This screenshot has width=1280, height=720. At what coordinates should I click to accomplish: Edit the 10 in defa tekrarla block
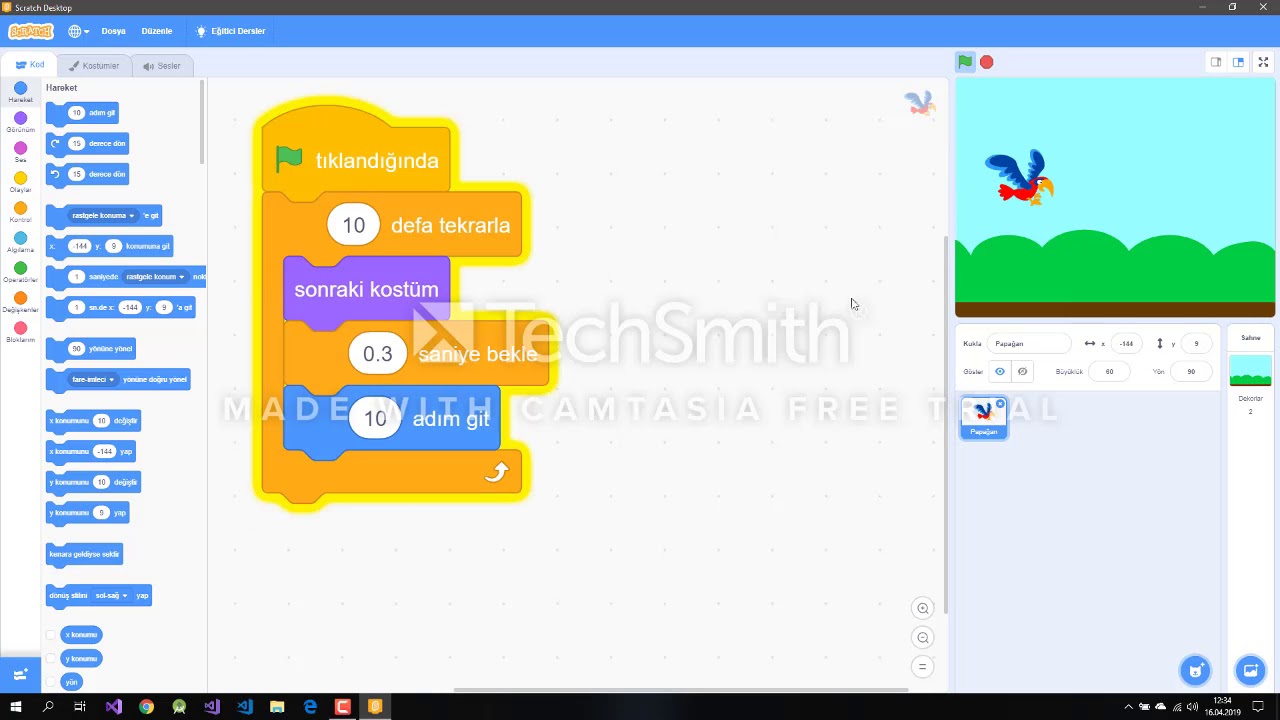pos(354,225)
